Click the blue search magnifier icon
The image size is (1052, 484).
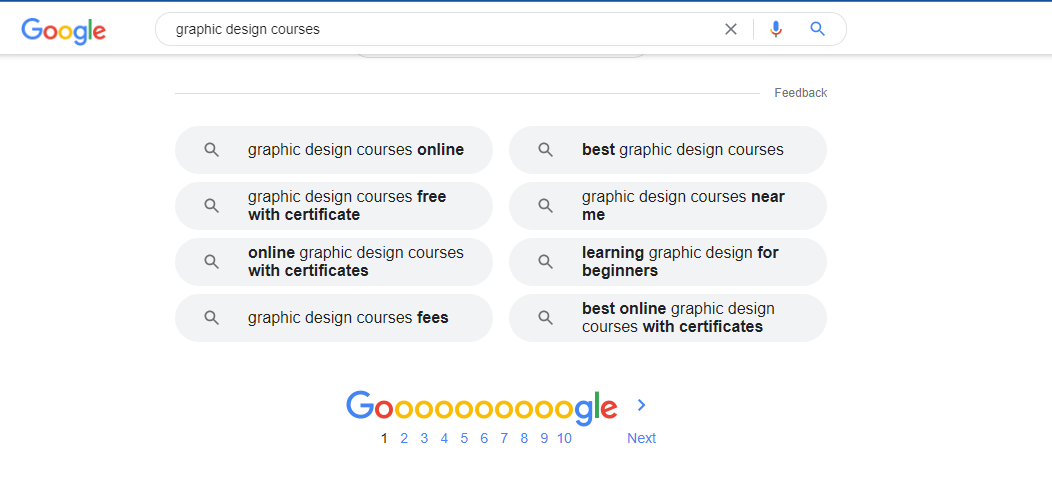(x=817, y=29)
